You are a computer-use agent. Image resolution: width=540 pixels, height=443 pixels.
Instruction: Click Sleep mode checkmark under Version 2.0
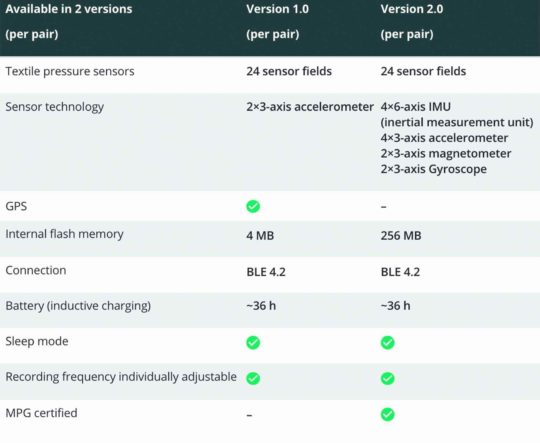click(x=387, y=342)
